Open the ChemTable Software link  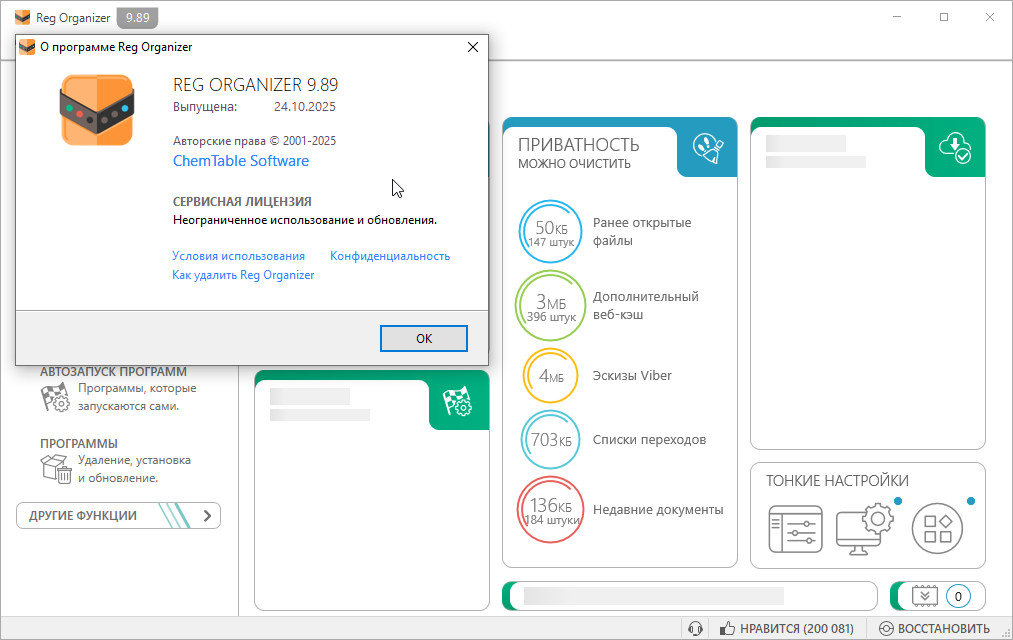point(241,161)
